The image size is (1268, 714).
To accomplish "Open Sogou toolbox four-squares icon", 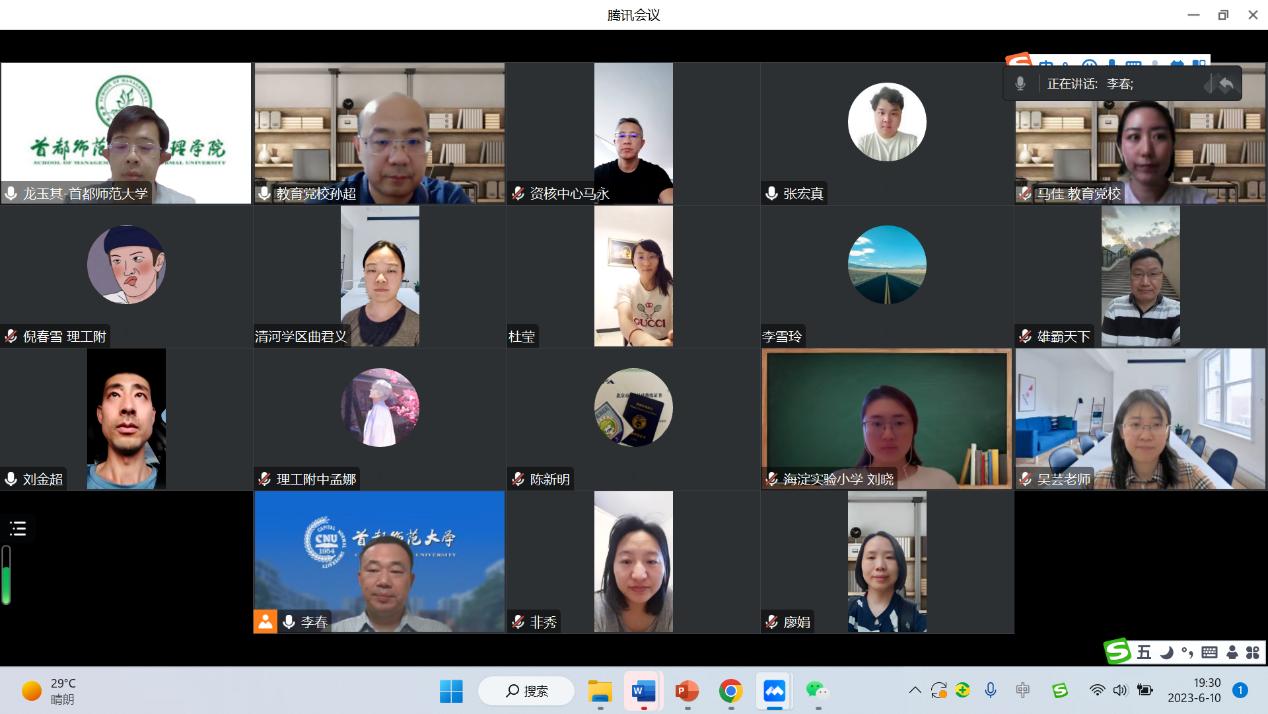I will click(1252, 652).
